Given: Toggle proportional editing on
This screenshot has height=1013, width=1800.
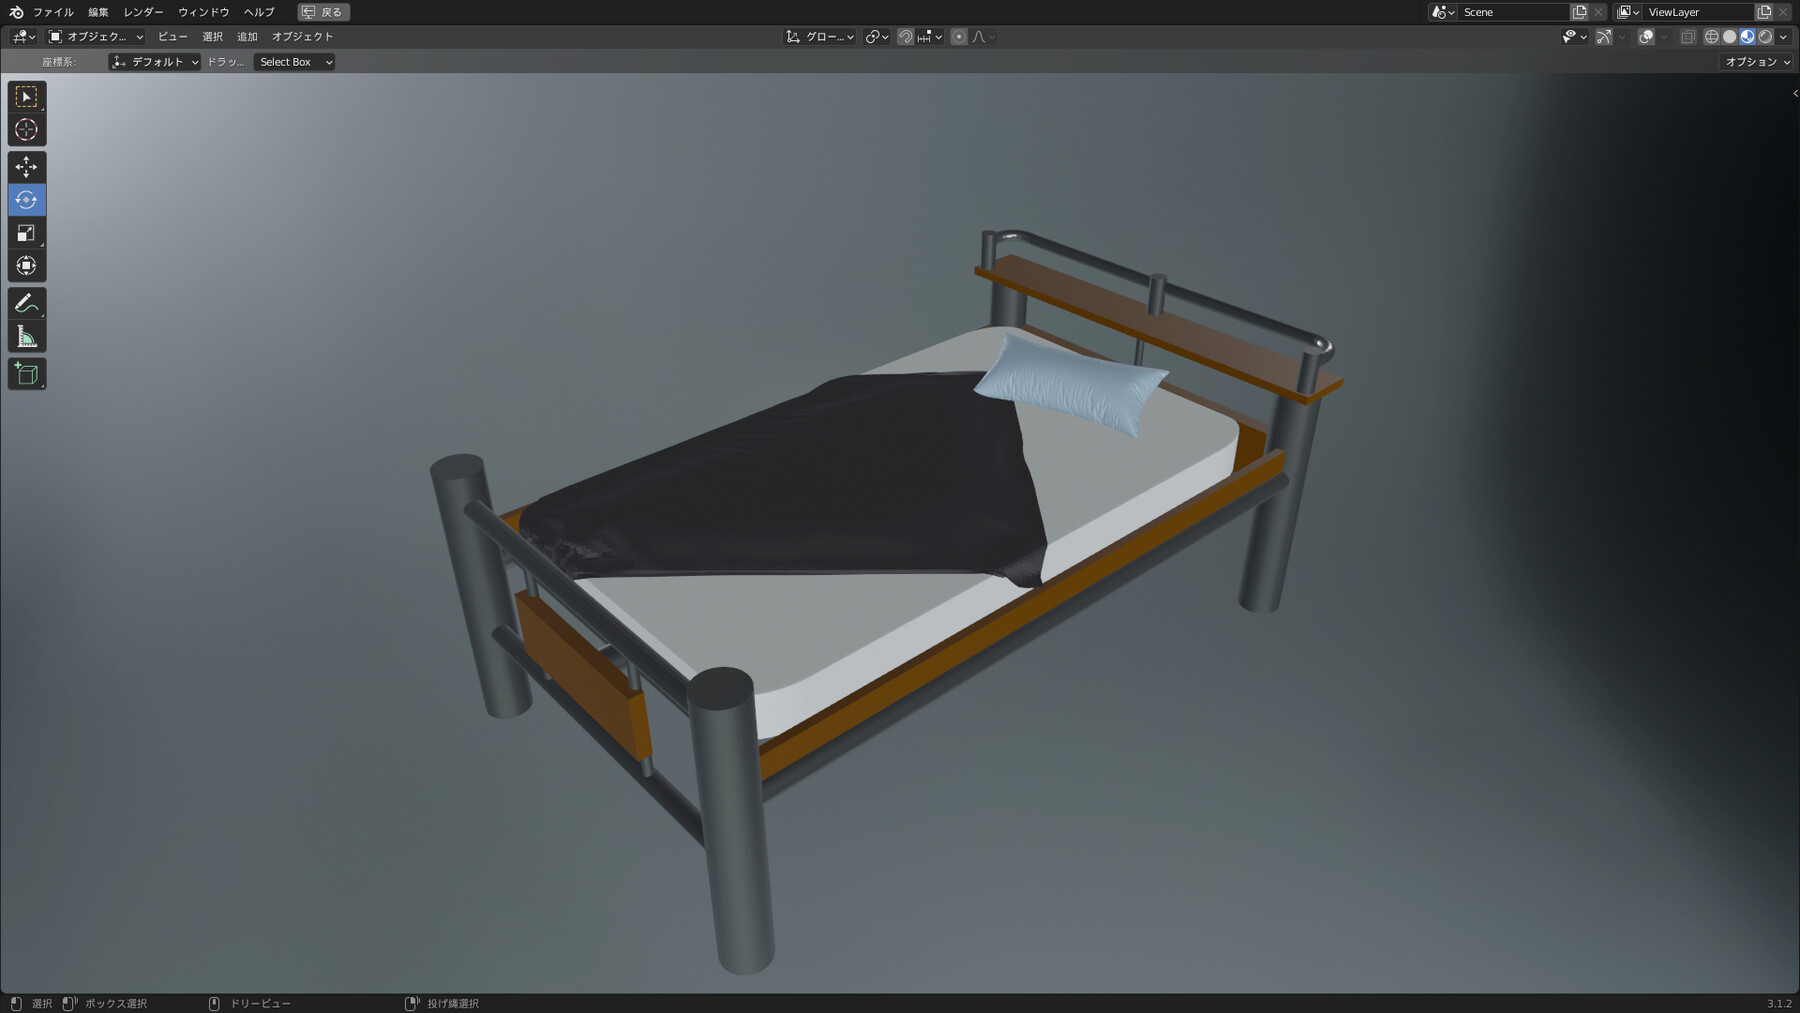Looking at the screenshot, I should coord(958,37).
